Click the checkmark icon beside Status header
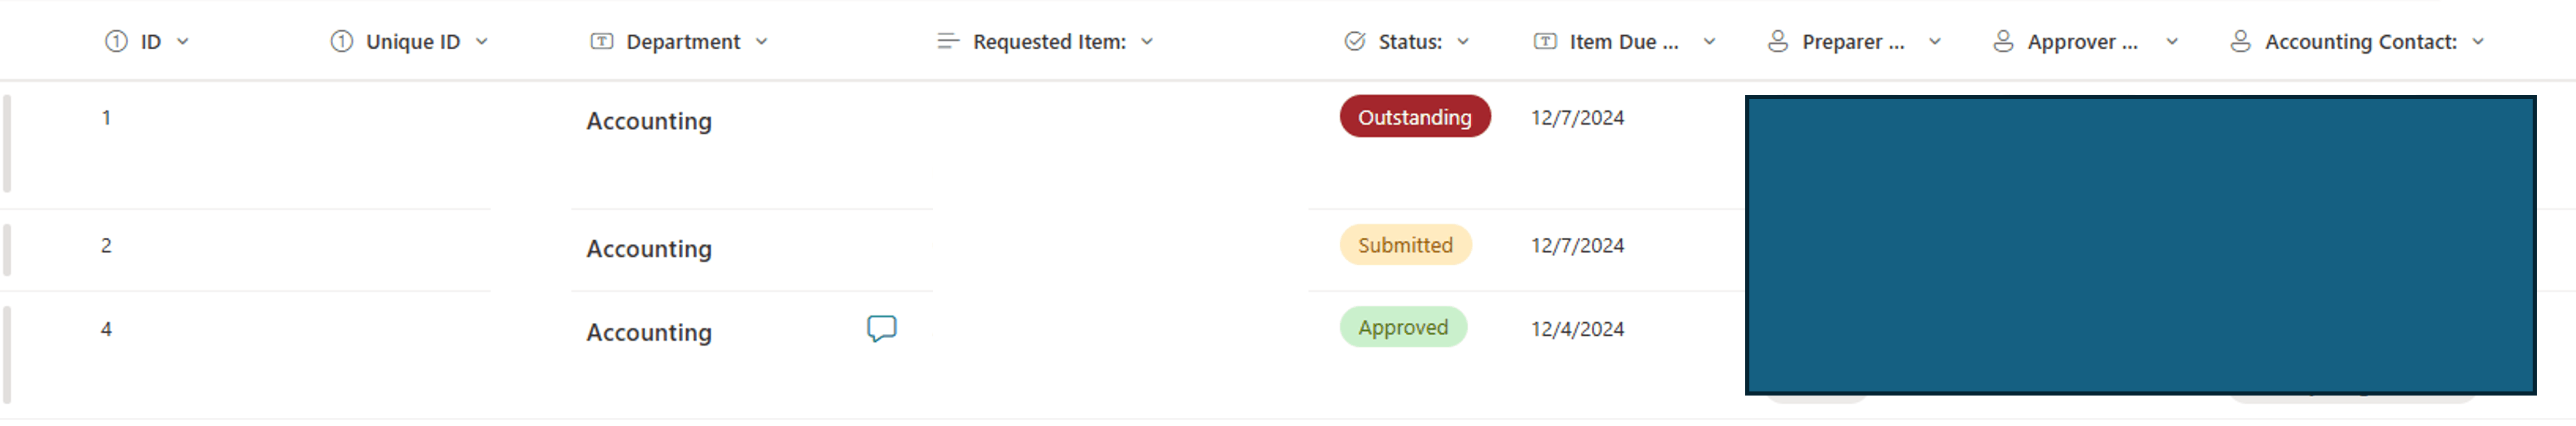This screenshot has width=2576, height=426. pos(1354,41)
